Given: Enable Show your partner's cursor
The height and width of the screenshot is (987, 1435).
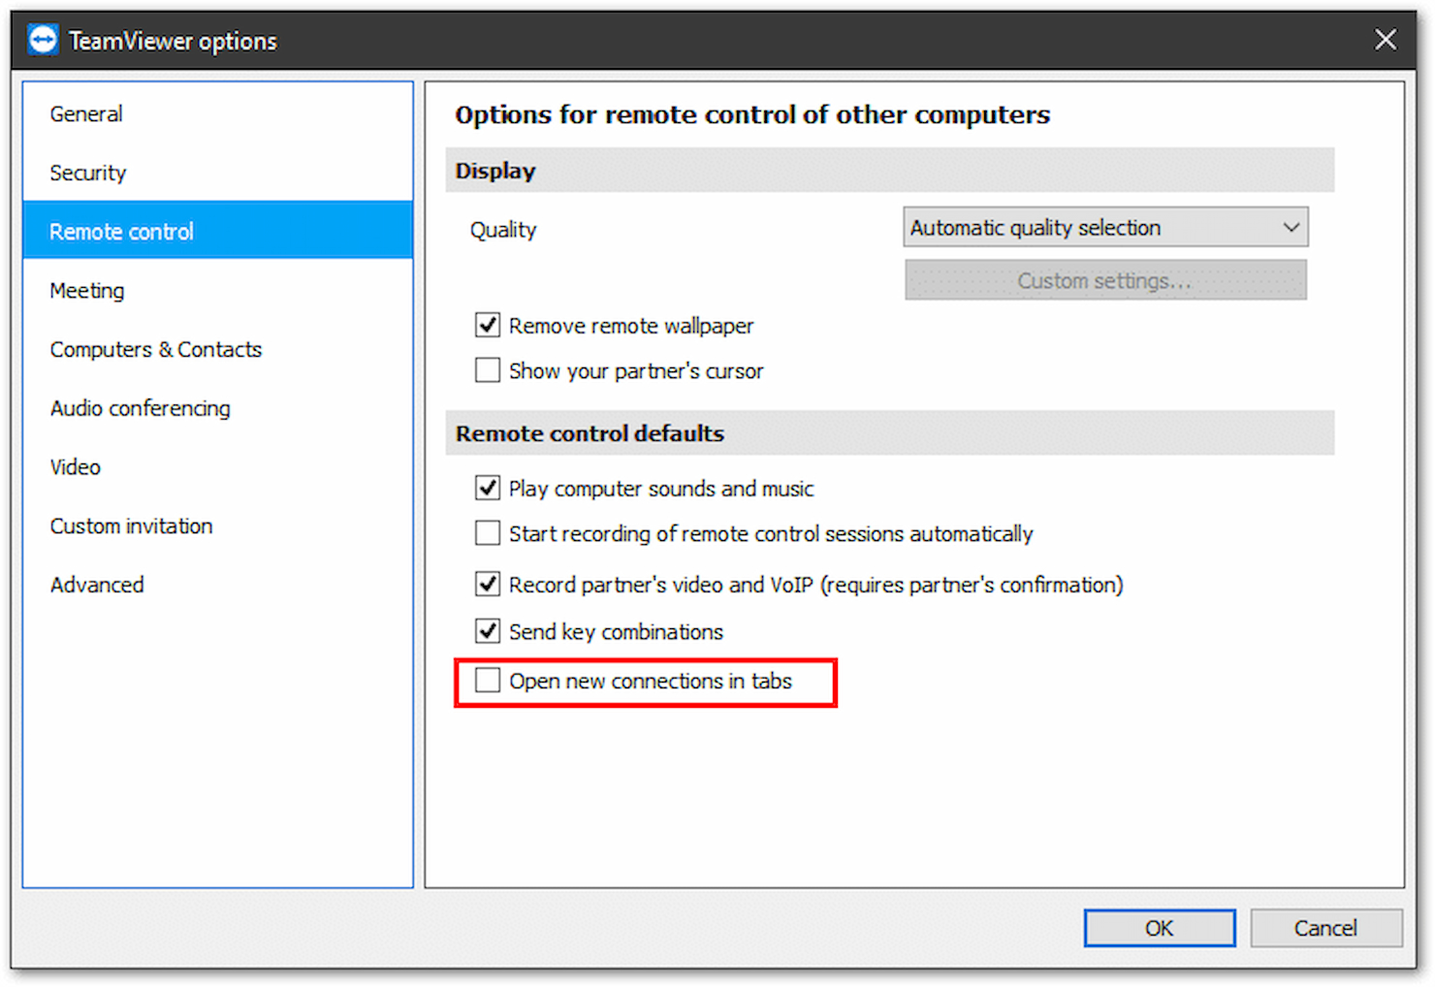Looking at the screenshot, I should (487, 370).
